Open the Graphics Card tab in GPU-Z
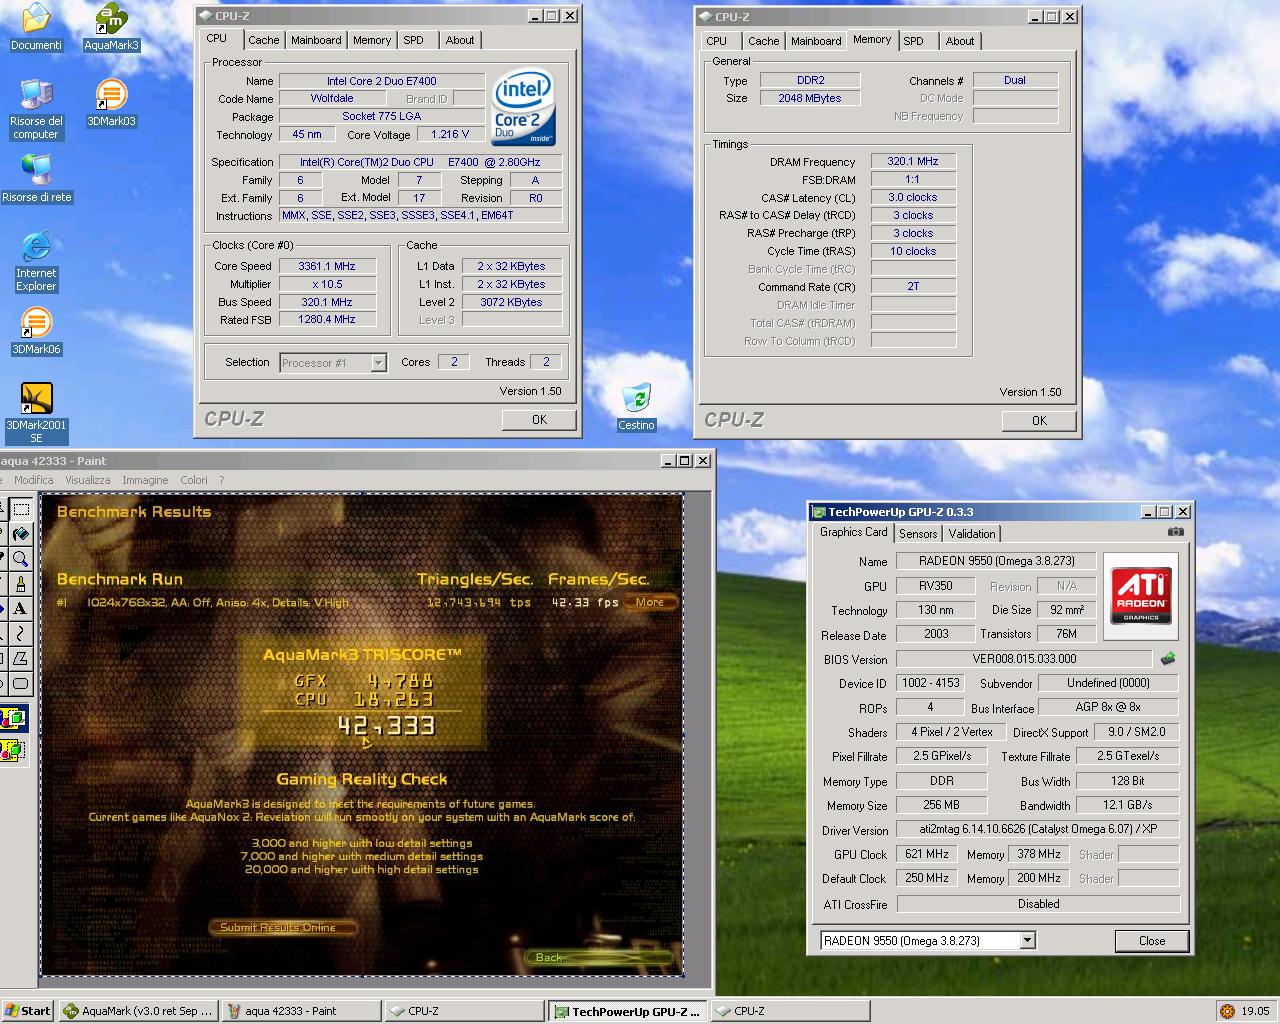Image resolution: width=1280 pixels, height=1024 pixels. 853,532
